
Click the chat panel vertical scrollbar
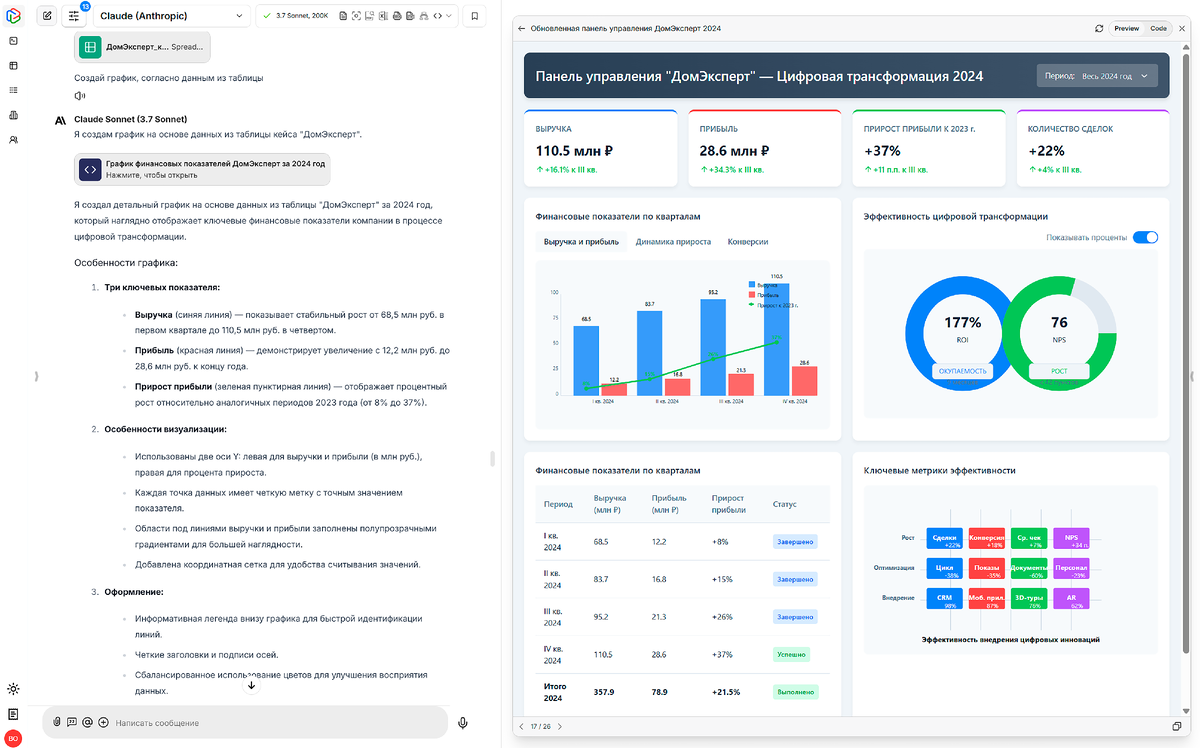click(x=491, y=459)
